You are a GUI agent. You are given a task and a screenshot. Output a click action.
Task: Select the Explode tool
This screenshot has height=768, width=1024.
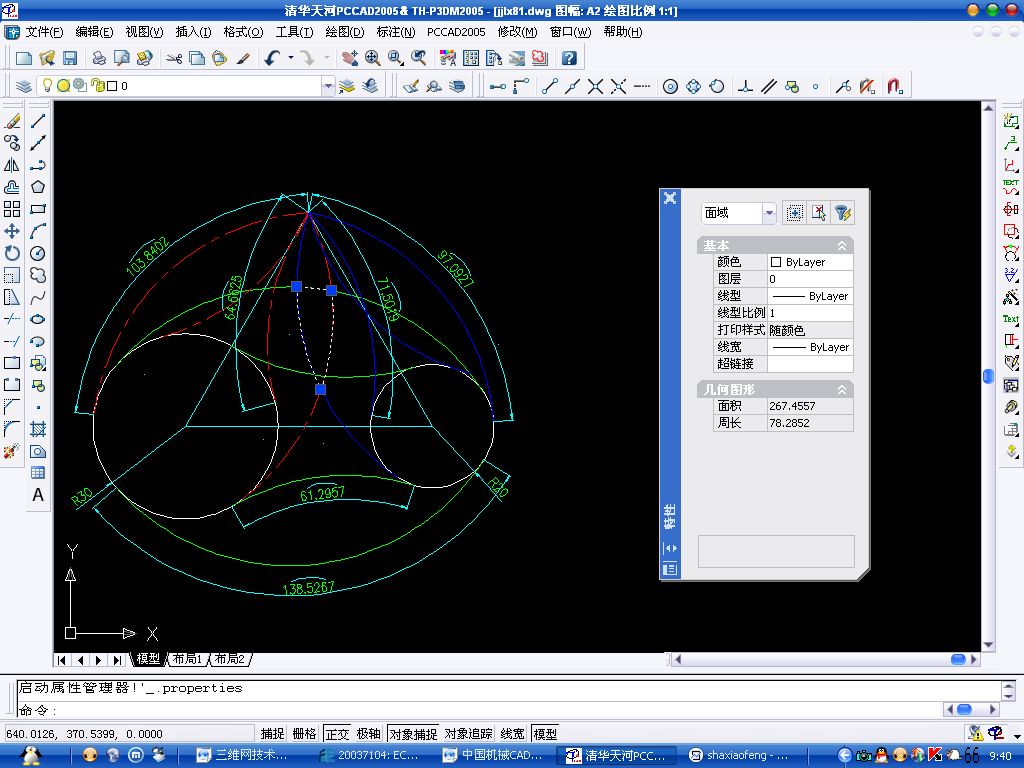click(12, 451)
